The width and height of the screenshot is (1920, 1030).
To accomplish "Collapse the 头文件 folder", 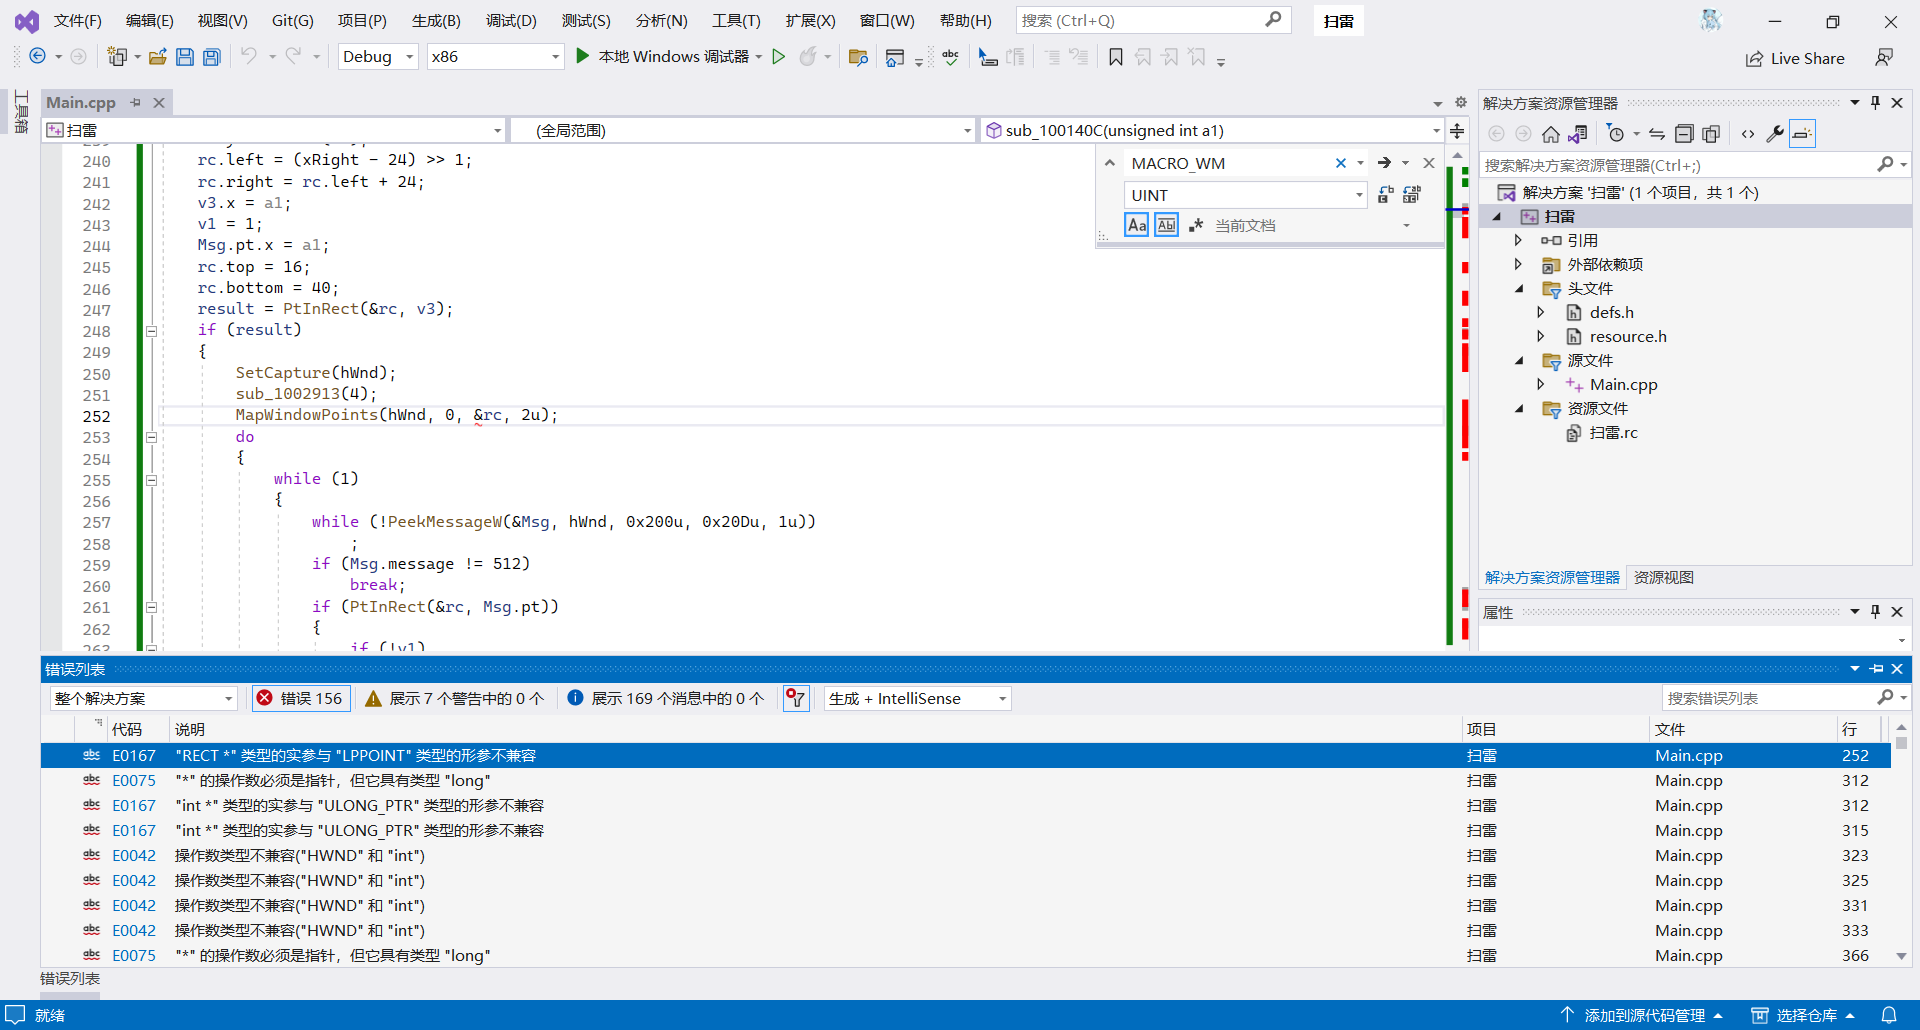I will (x=1519, y=289).
